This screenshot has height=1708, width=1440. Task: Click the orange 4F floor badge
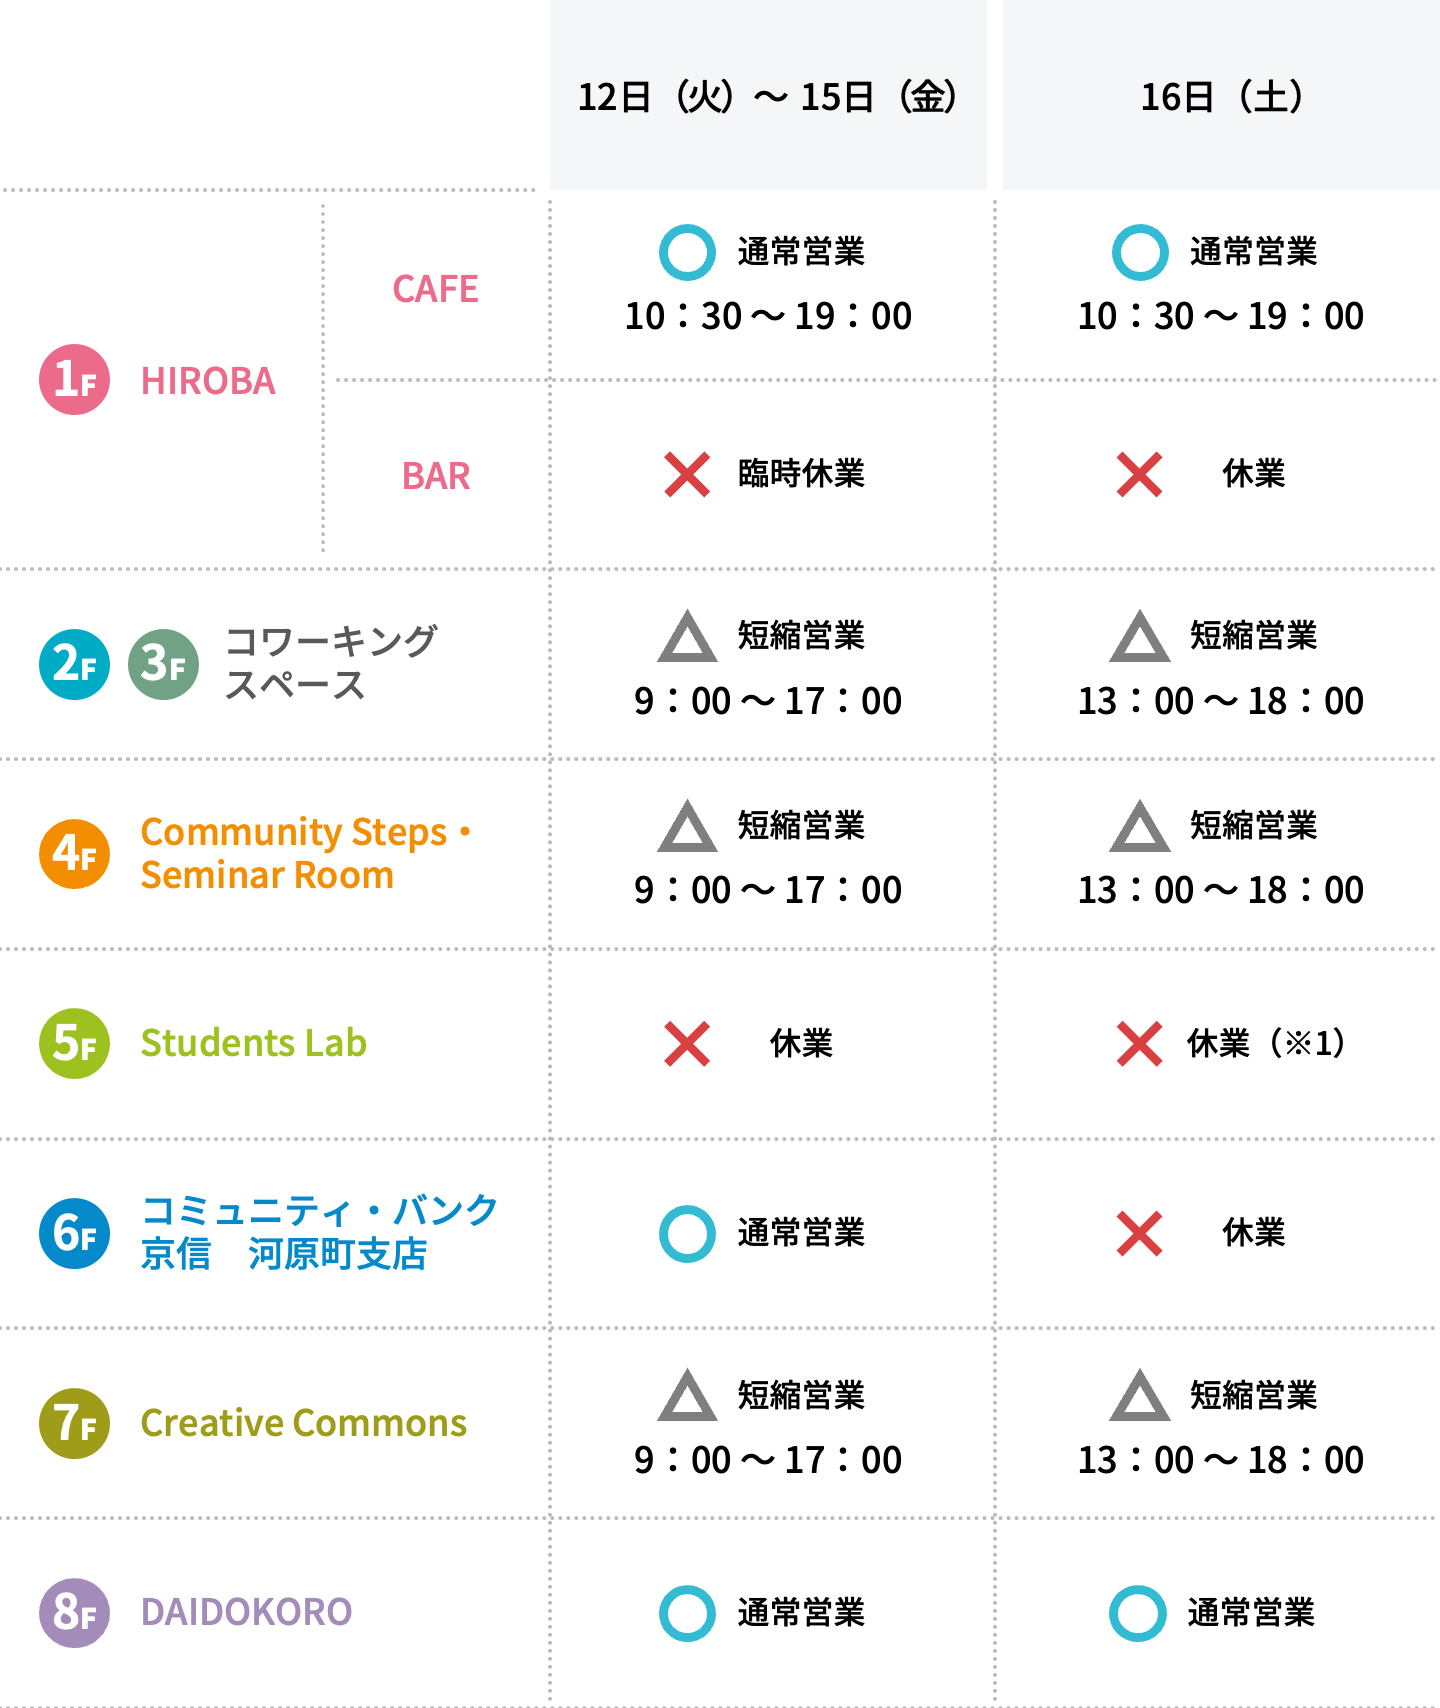coord(74,854)
